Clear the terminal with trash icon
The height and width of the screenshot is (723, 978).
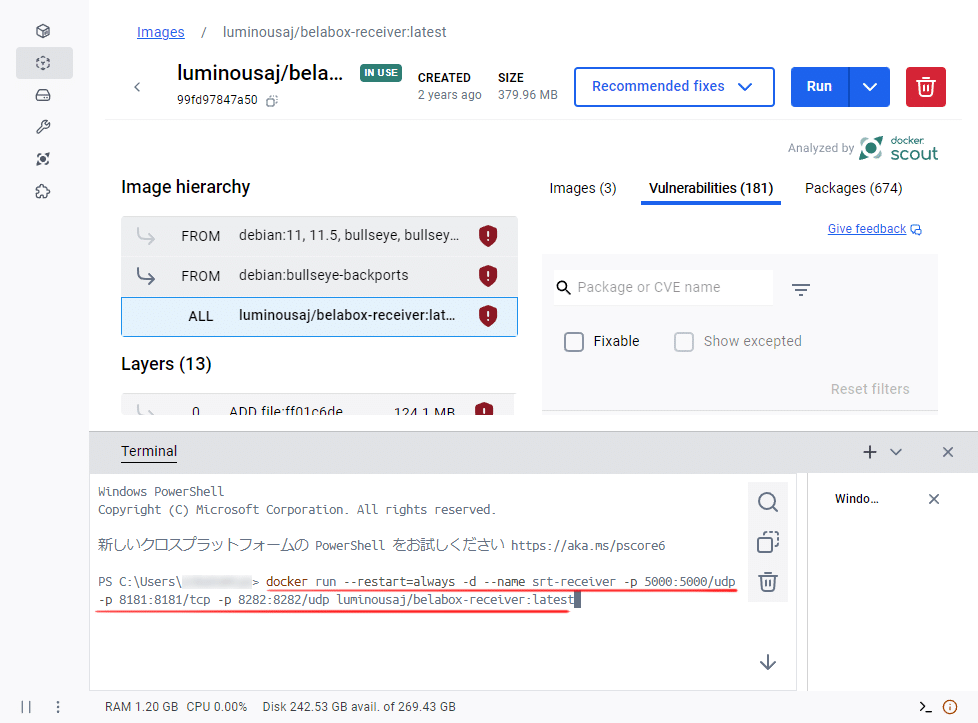(768, 581)
